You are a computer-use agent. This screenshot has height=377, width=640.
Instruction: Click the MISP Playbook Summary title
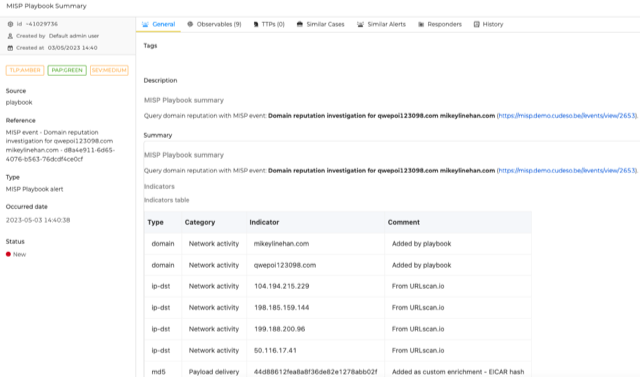click(x=47, y=6)
